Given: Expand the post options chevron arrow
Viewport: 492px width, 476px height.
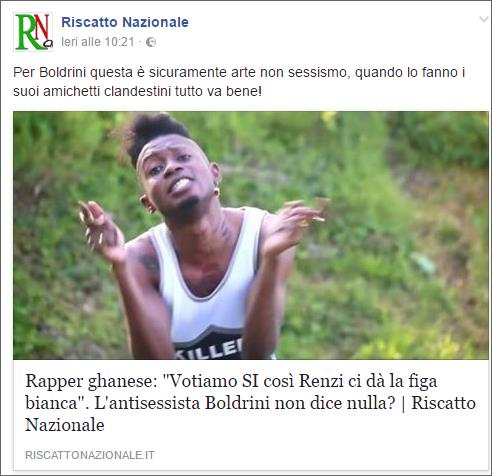Looking at the screenshot, I should point(484,19).
